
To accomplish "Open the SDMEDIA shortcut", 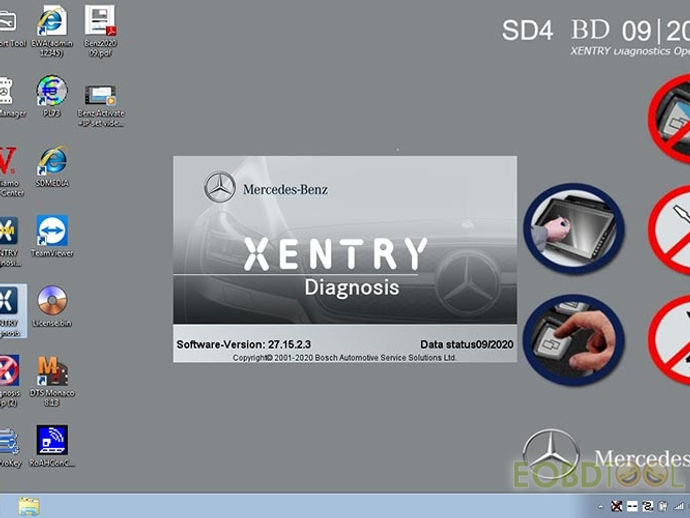I will 52,167.
